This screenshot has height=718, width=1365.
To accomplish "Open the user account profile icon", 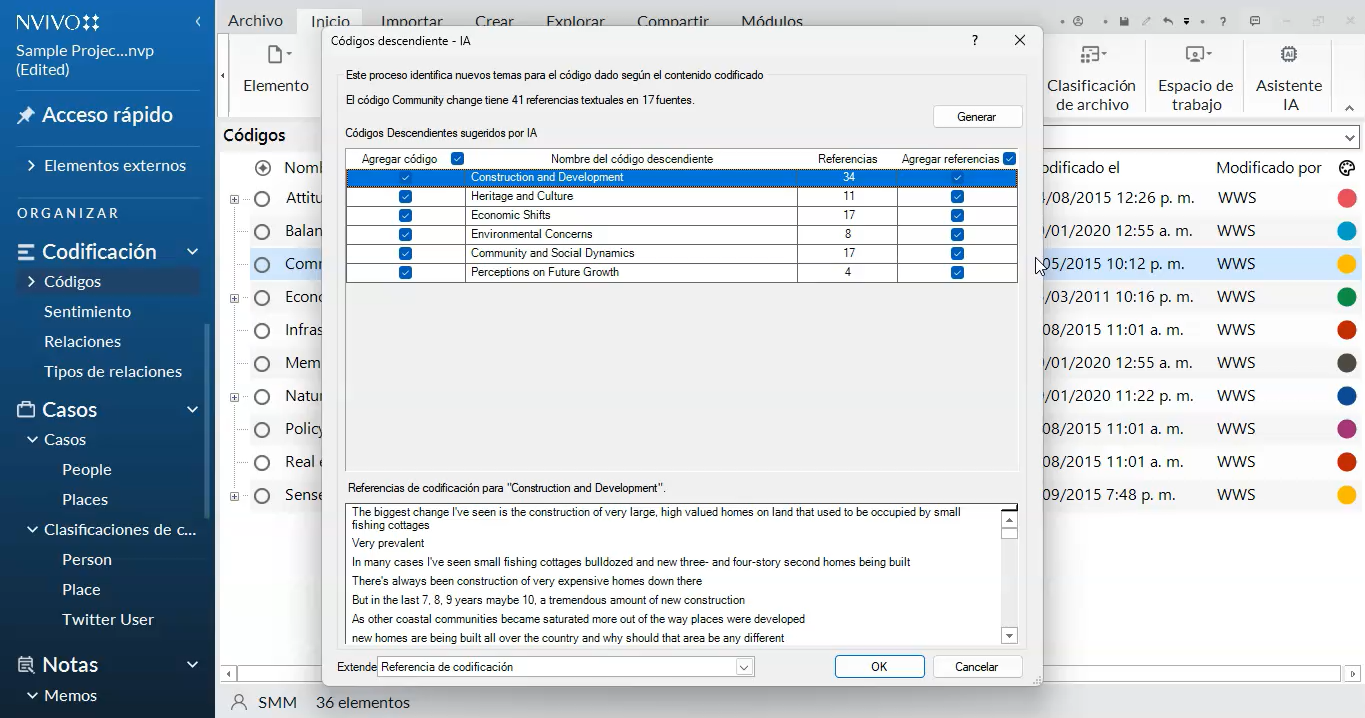I will click(1078, 21).
